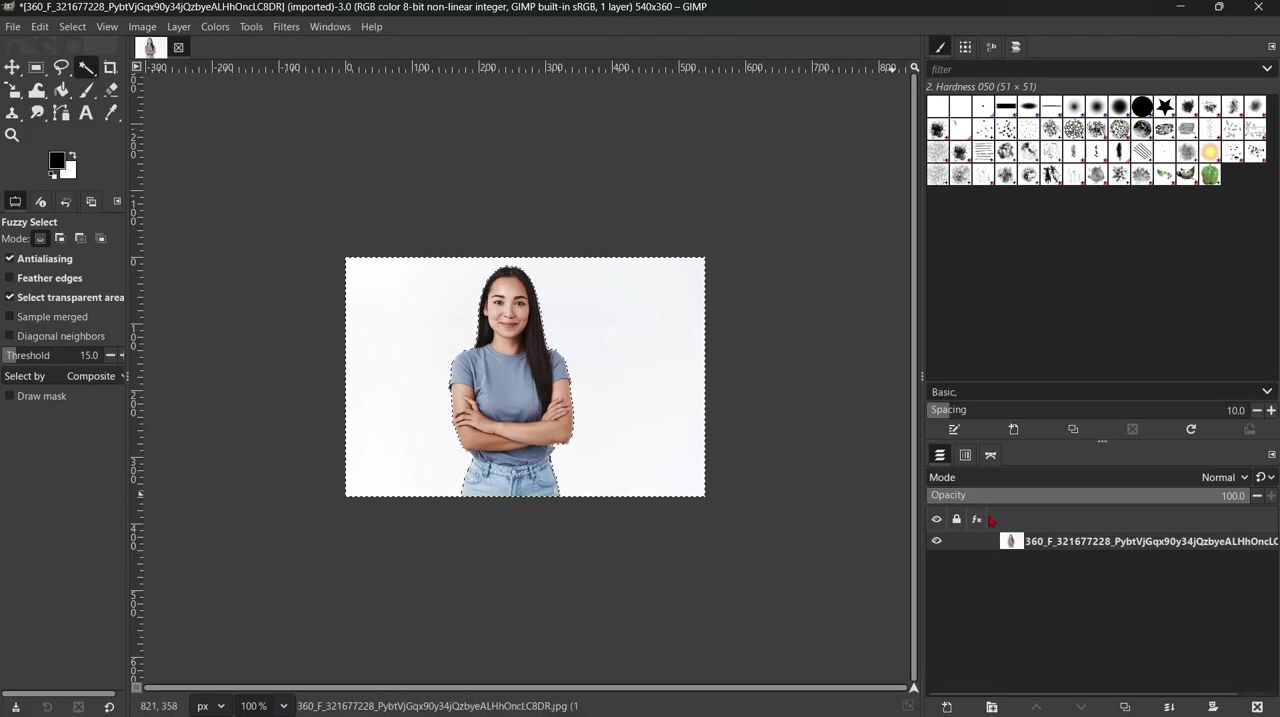Image resolution: width=1280 pixels, height=717 pixels.
Task: Select the Color Picker eyedropper tool
Action: coord(110,113)
